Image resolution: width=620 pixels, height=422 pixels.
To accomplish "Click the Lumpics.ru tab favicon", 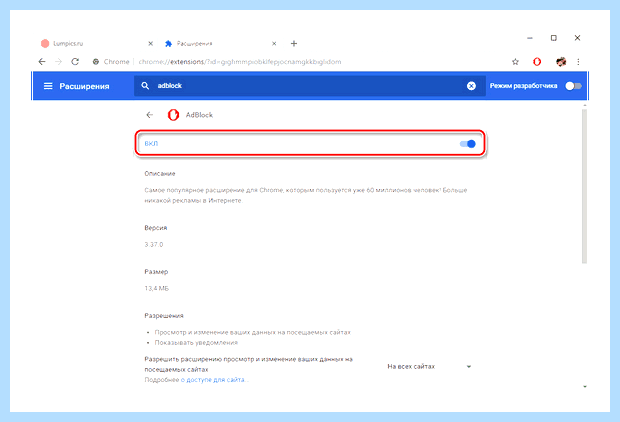I will [x=45, y=44].
